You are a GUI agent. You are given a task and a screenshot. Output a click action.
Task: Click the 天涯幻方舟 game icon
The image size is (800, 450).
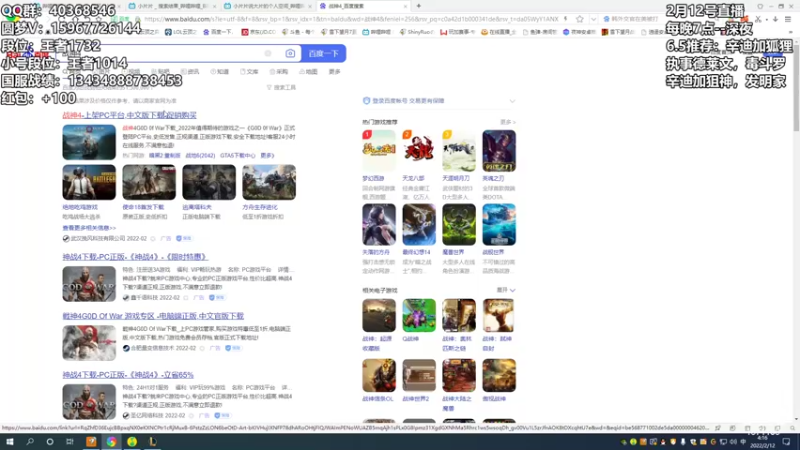(379, 224)
